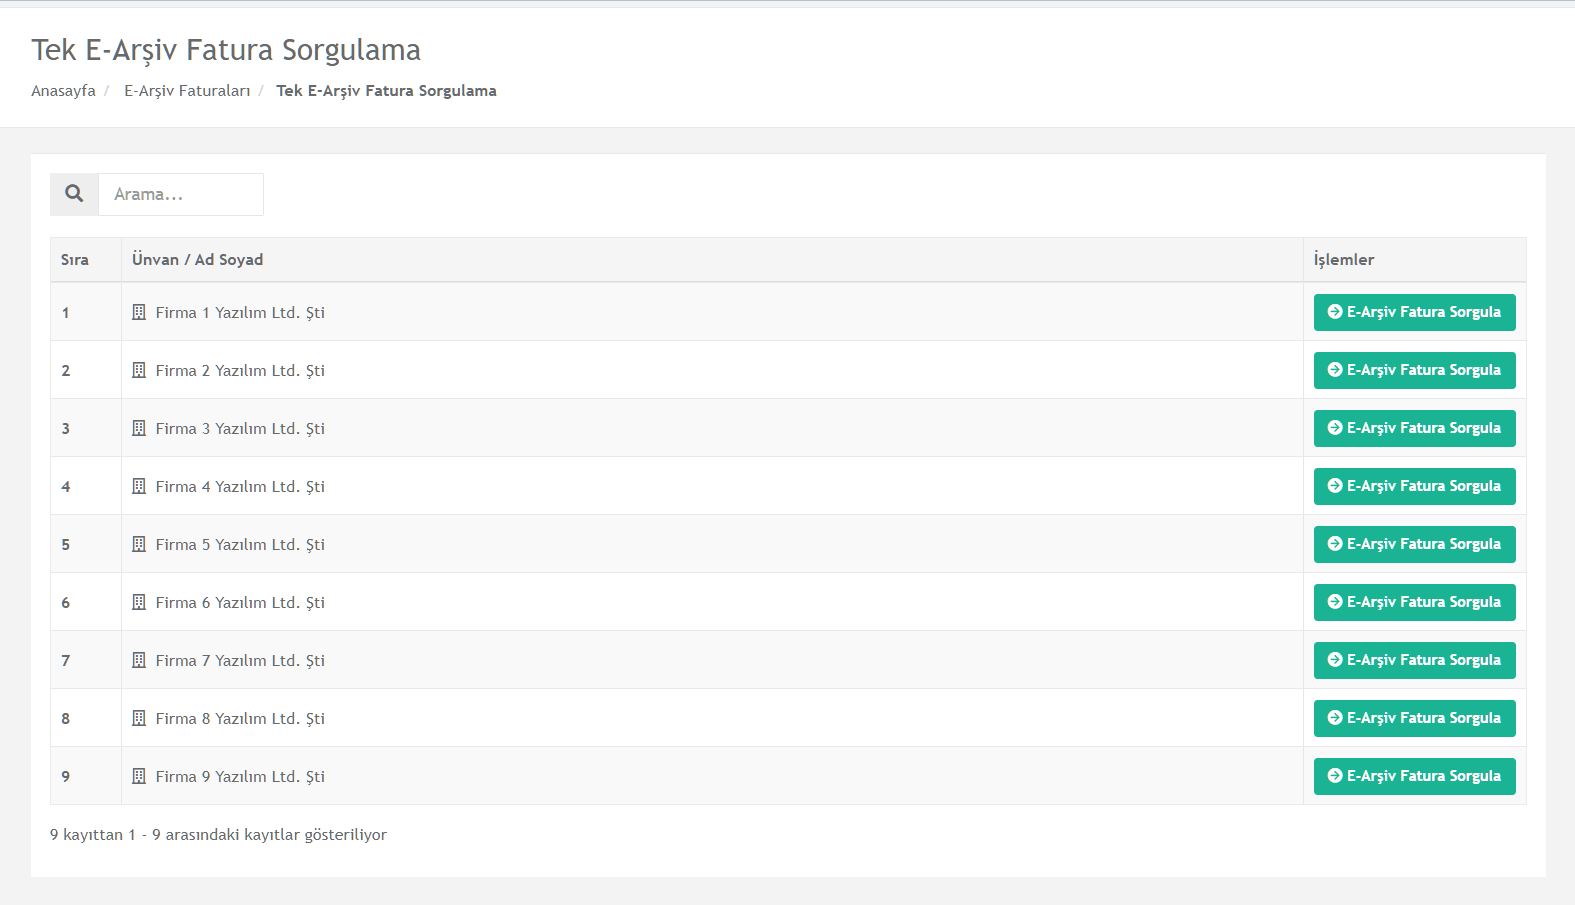Sort by Sıra column header
Image resolution: width=1575 pixels, height=905 pixels.
(x=75, y=260)
